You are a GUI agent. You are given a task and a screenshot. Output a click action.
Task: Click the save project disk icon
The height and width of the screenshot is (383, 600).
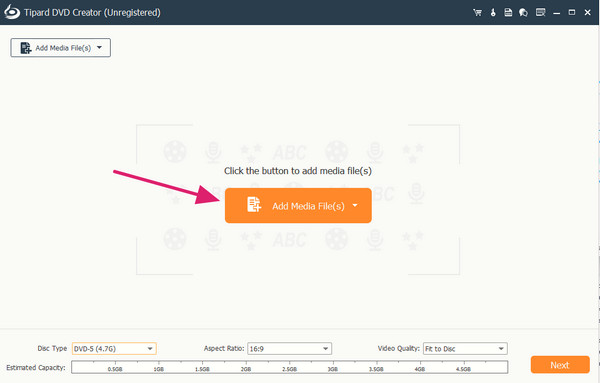click(x=508, y=13)
